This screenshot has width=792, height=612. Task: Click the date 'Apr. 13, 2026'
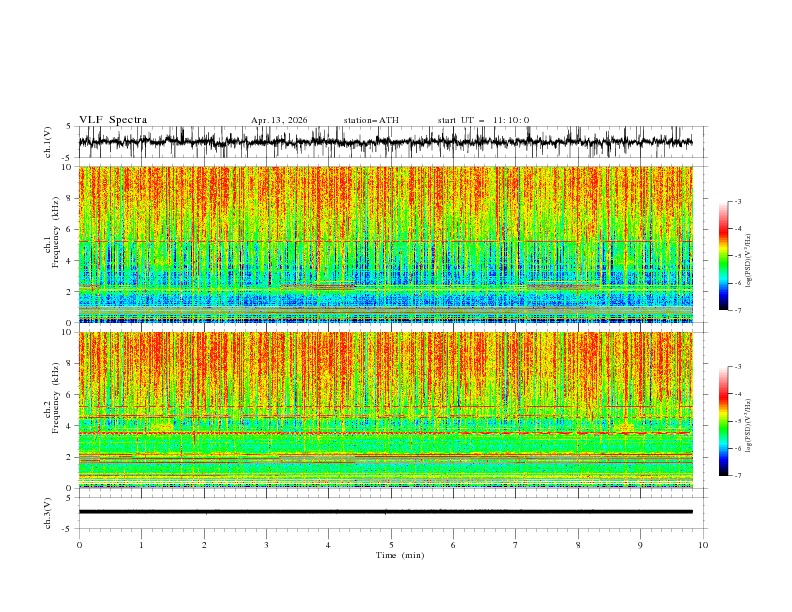pos(279,120)
